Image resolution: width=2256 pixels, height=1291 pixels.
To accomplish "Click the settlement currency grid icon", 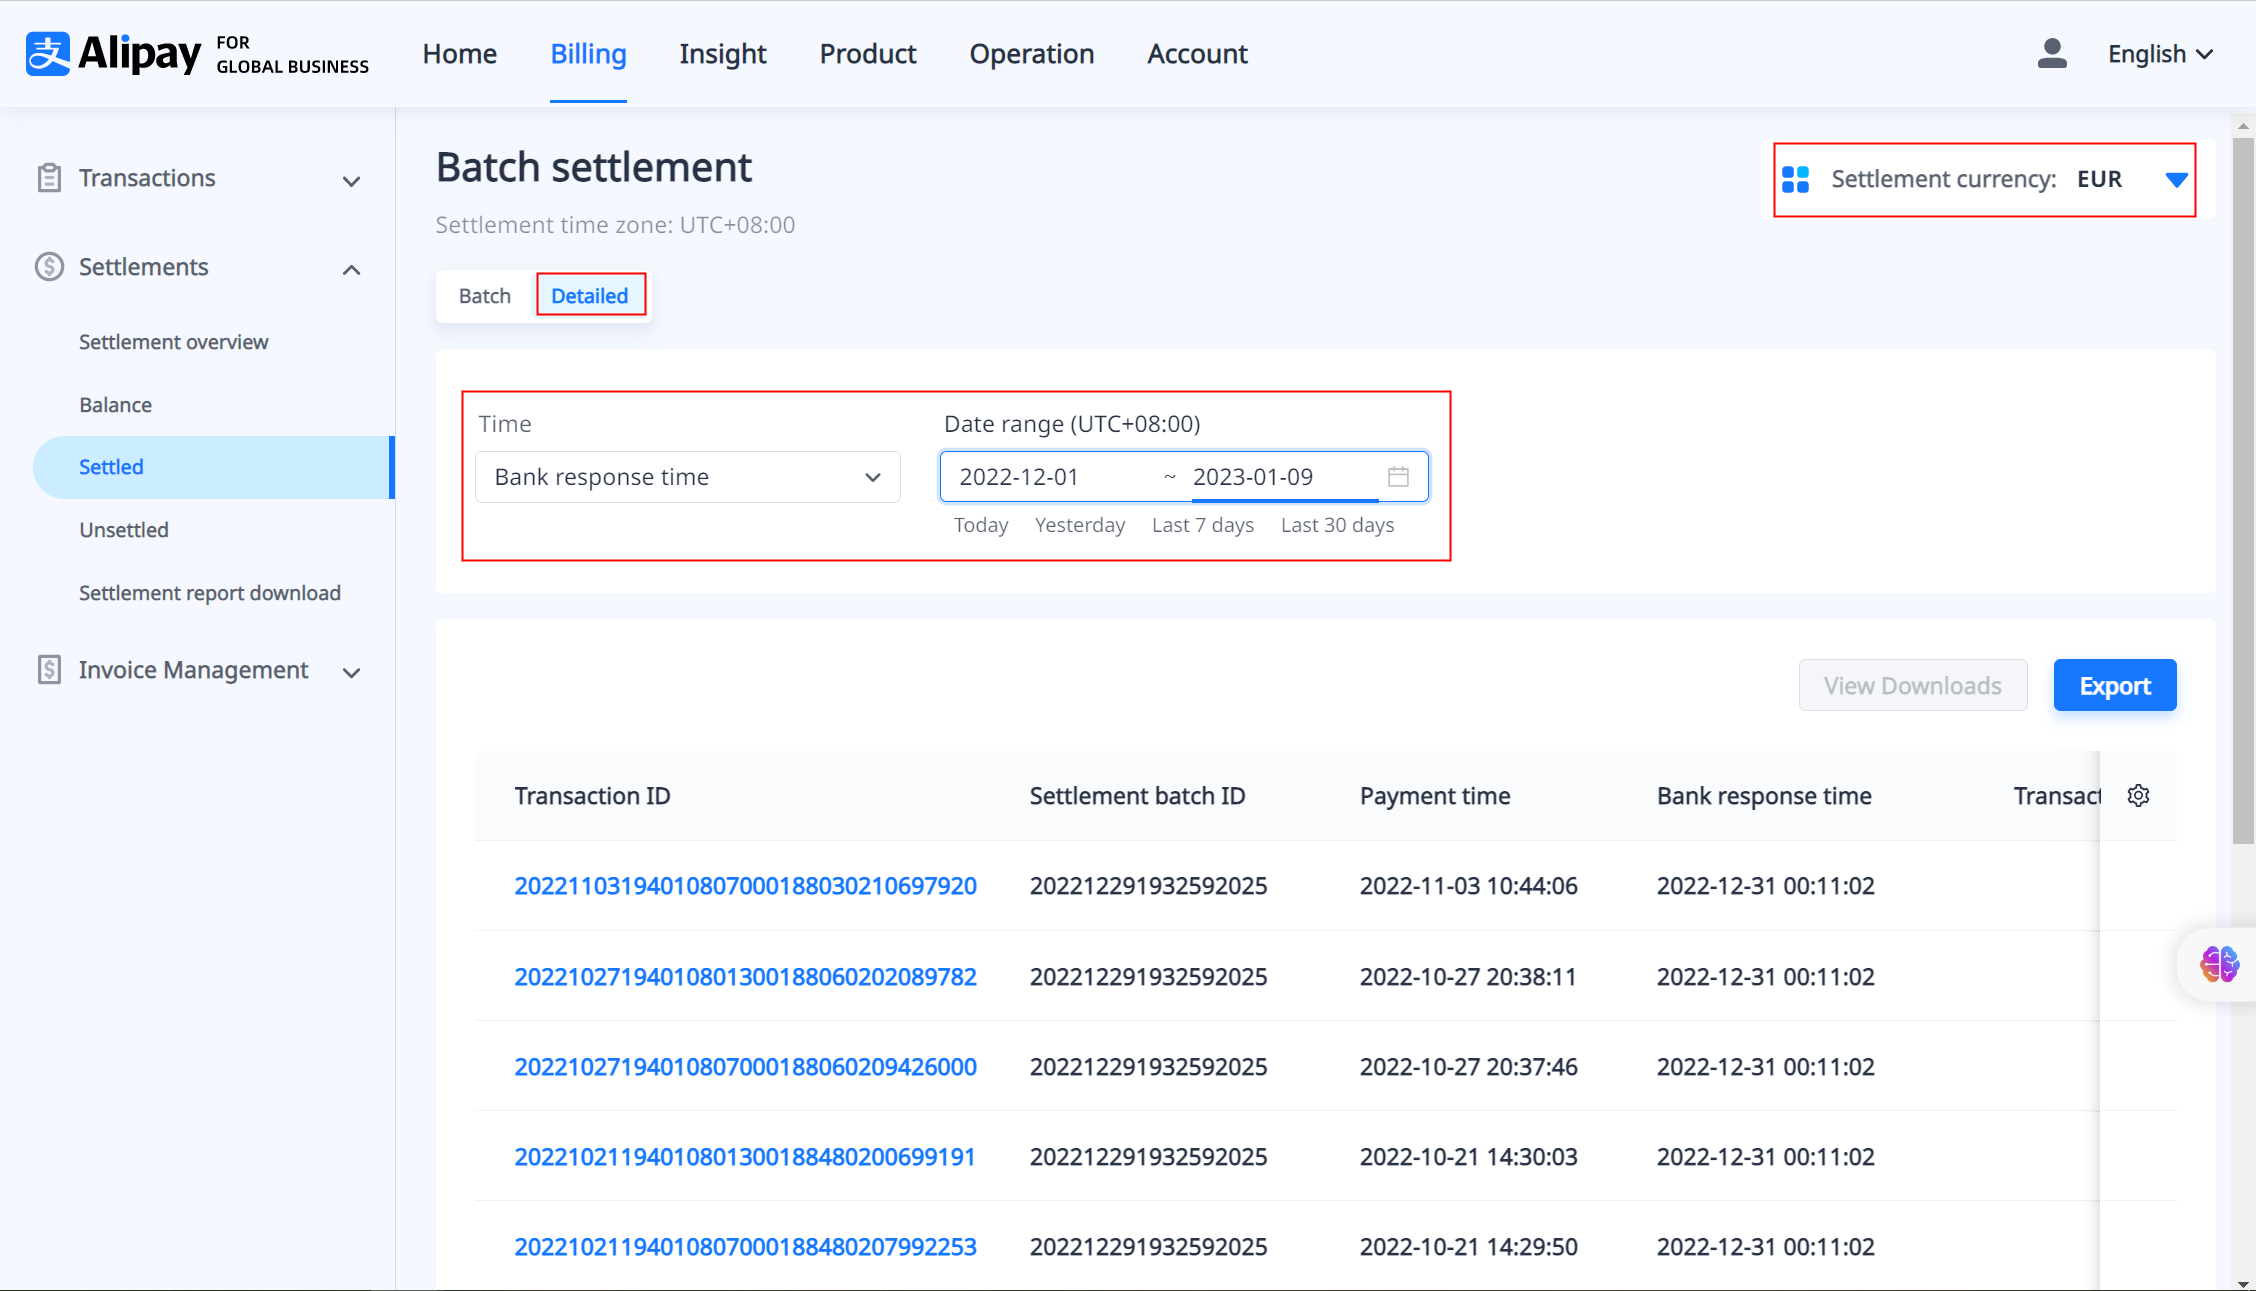I will pyautogui.click(x=1796, y=180).
